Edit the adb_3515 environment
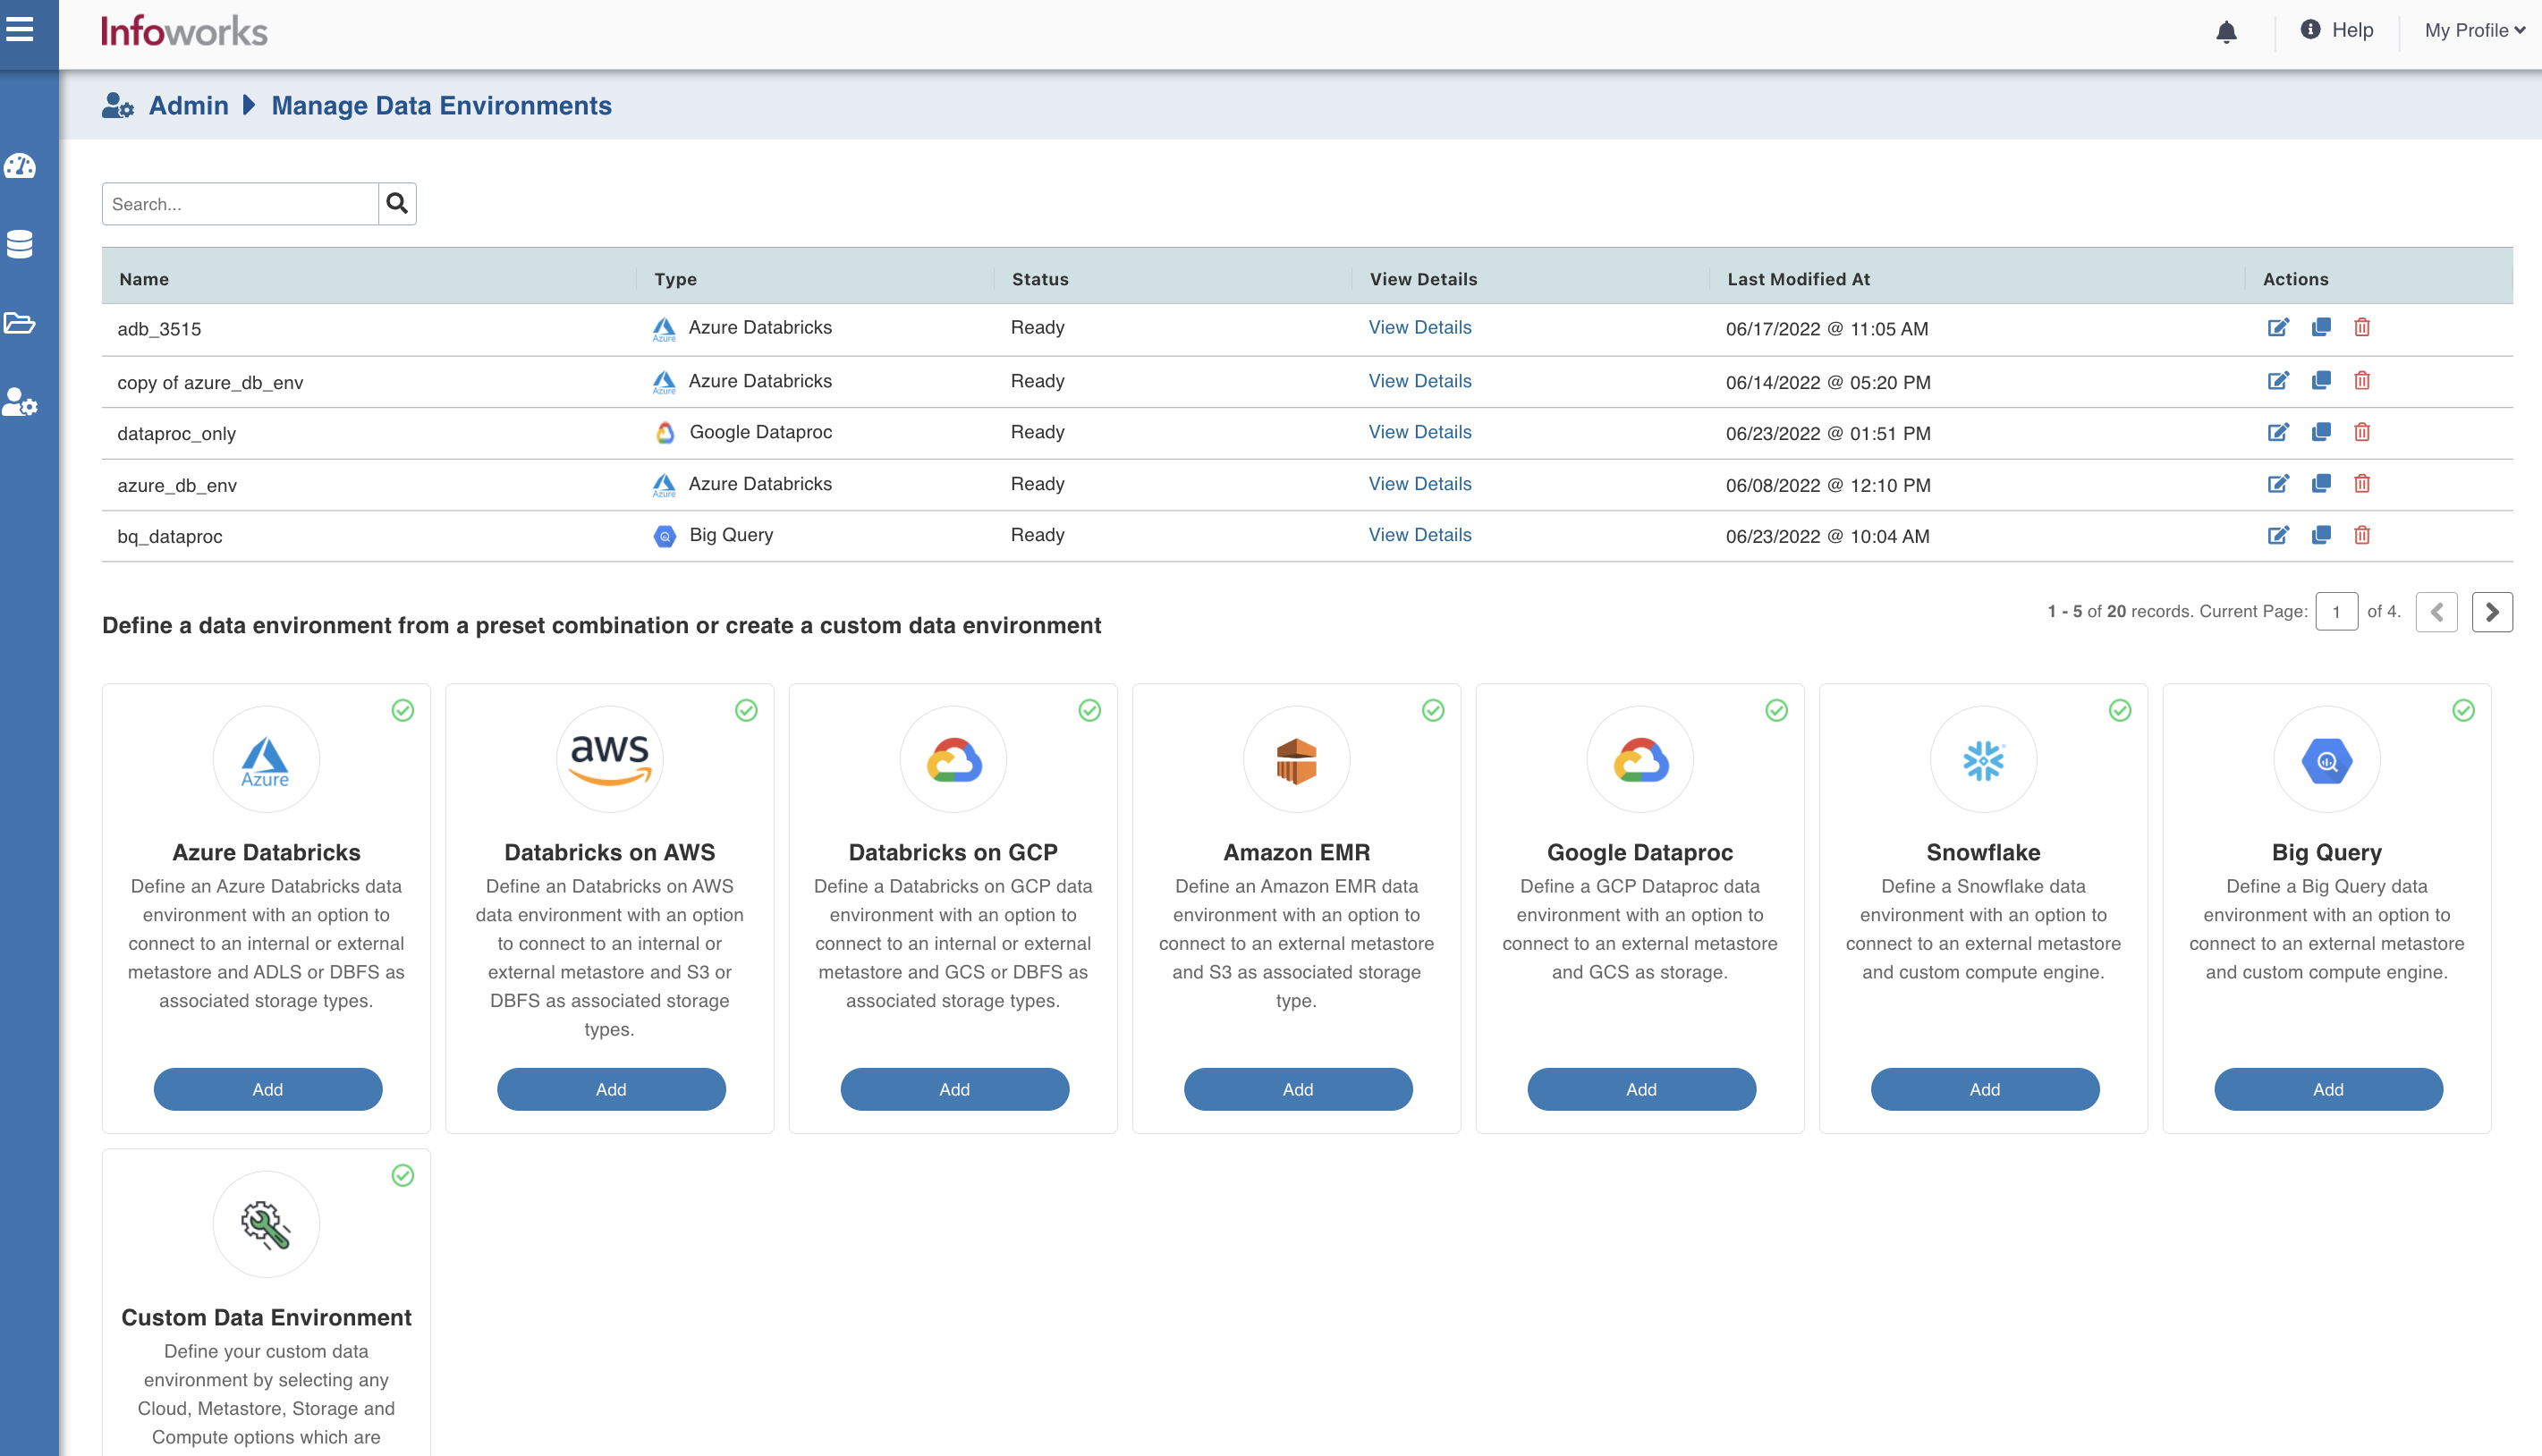This screenshot has height=1456, width=2542. pos(2278,327)
